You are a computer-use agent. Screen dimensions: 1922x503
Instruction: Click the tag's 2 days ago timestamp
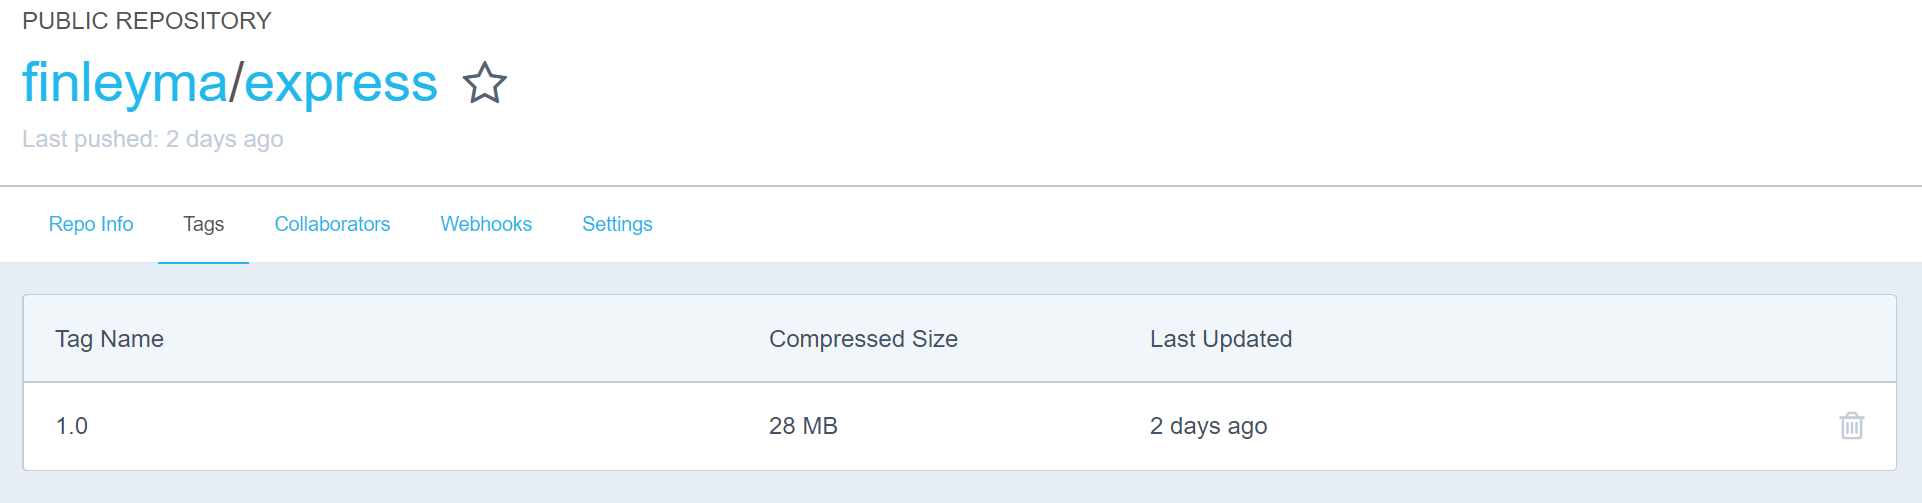[1208, 426]
